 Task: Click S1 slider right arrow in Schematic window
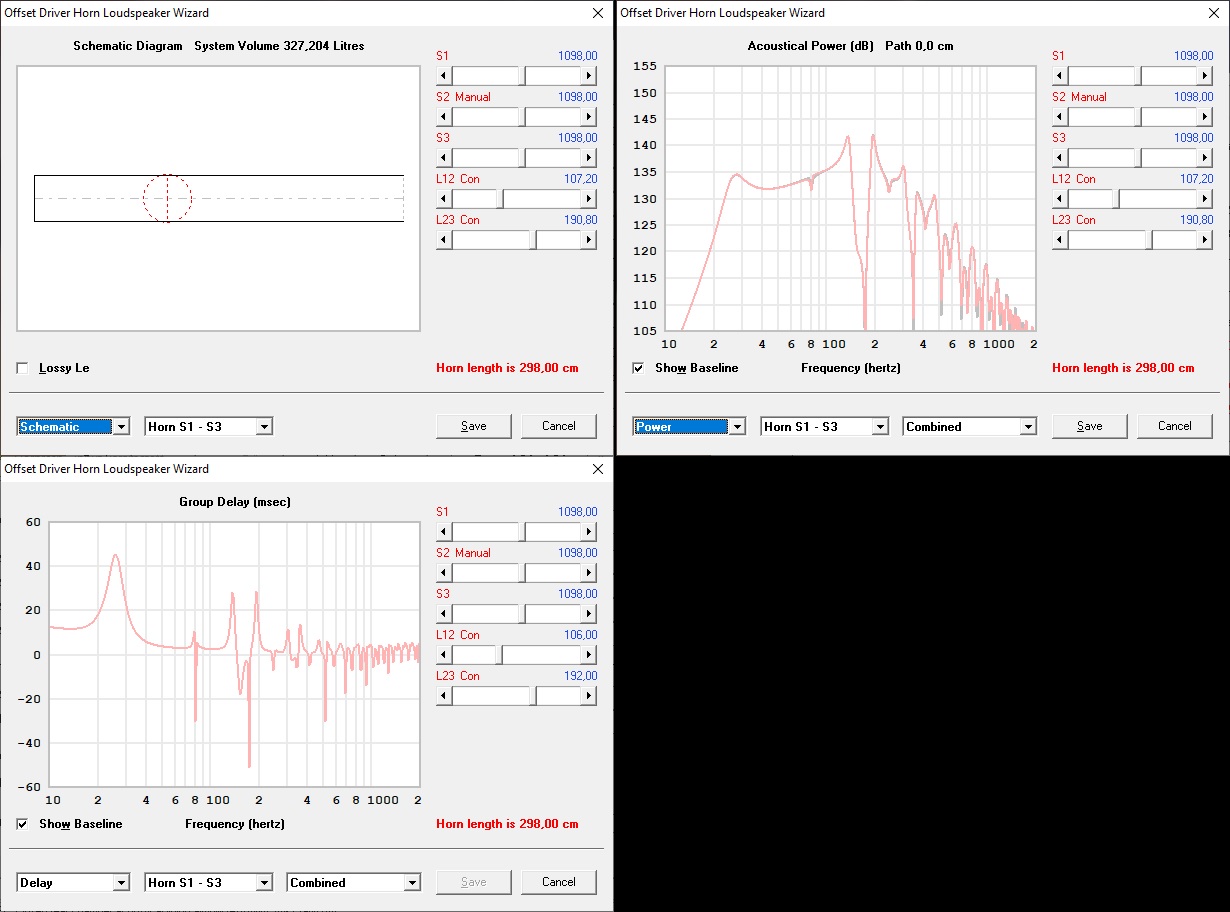point(589,76)
